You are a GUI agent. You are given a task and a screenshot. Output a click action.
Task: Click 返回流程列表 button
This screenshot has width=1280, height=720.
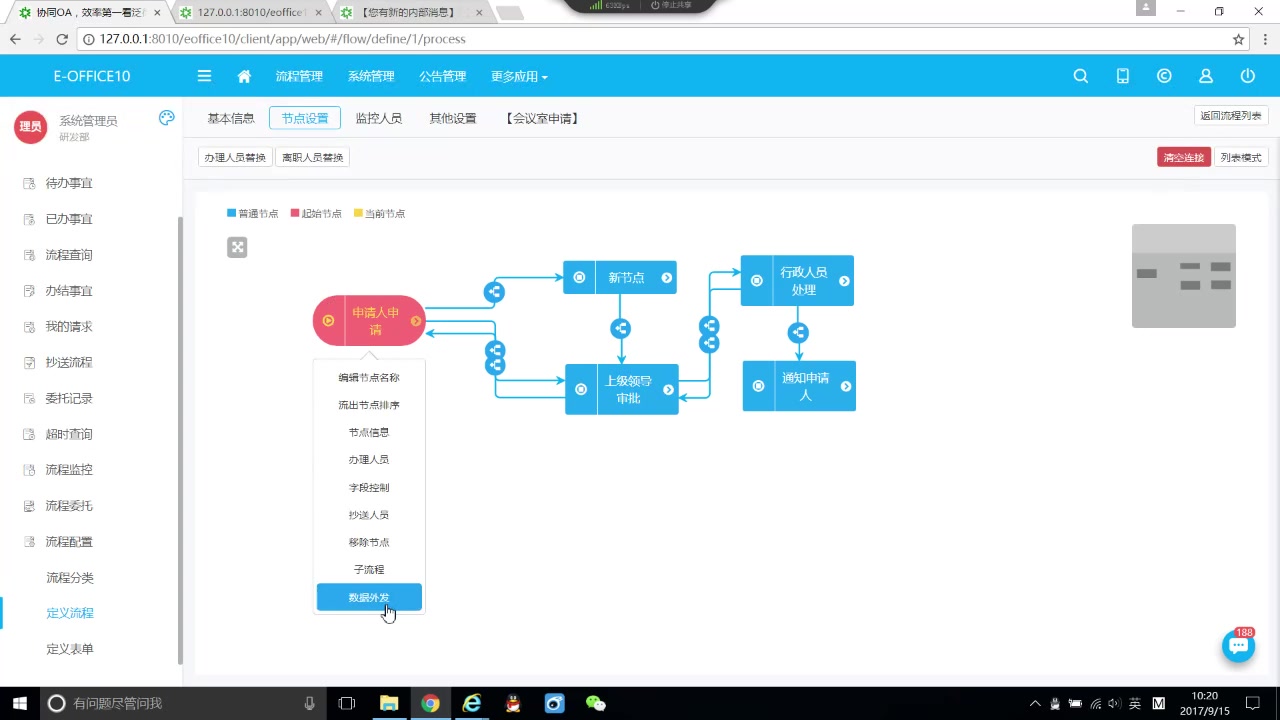click(1231, 115)
